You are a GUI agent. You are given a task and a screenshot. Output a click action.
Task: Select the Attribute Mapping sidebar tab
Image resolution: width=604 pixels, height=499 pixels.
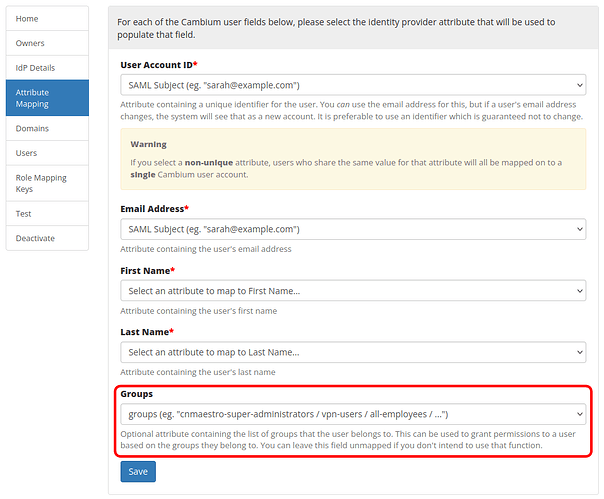[x=47, y=98]
